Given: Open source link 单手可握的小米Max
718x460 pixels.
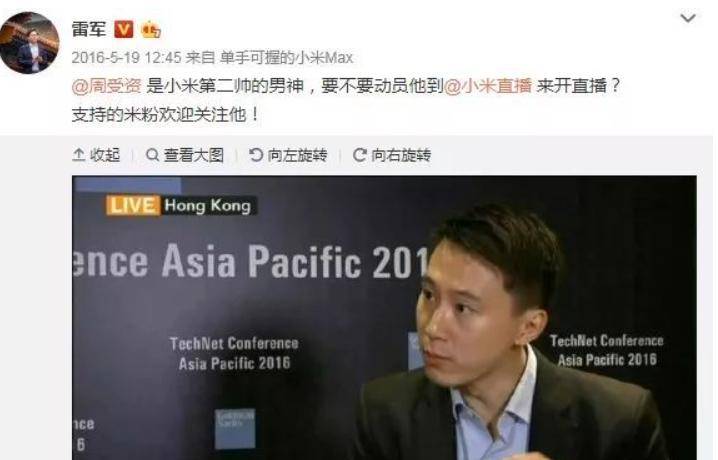Looking at the screenshot, I should coord(287,58).
